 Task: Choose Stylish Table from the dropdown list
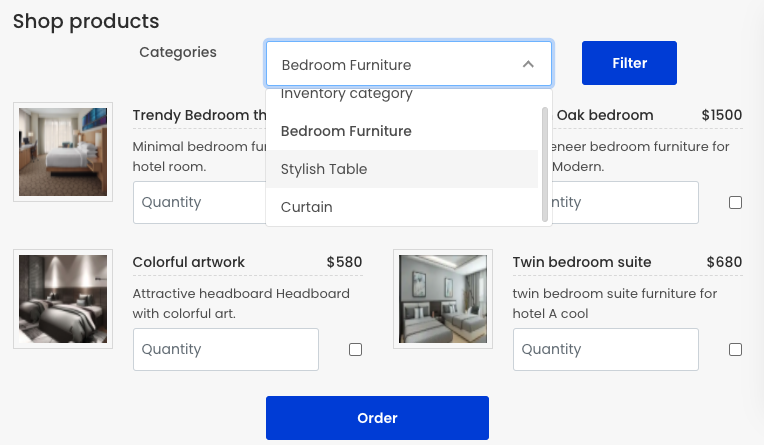402,169
